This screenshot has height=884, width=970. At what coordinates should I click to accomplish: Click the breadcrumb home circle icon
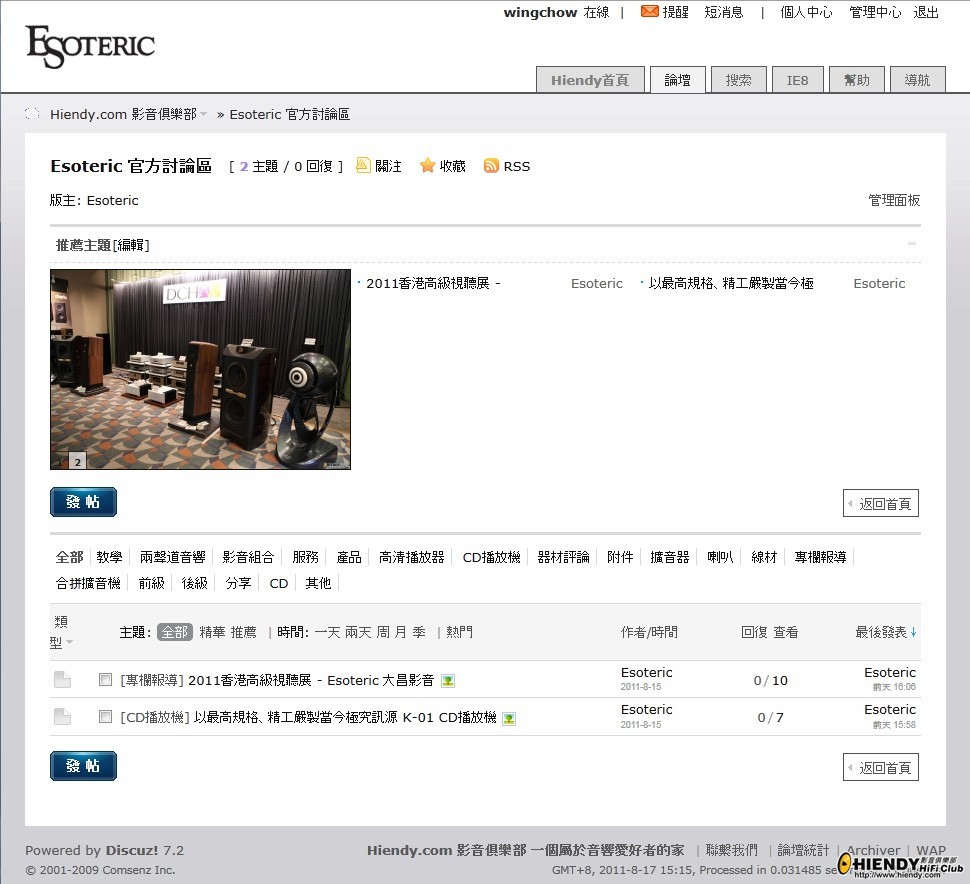click(32, 114)
